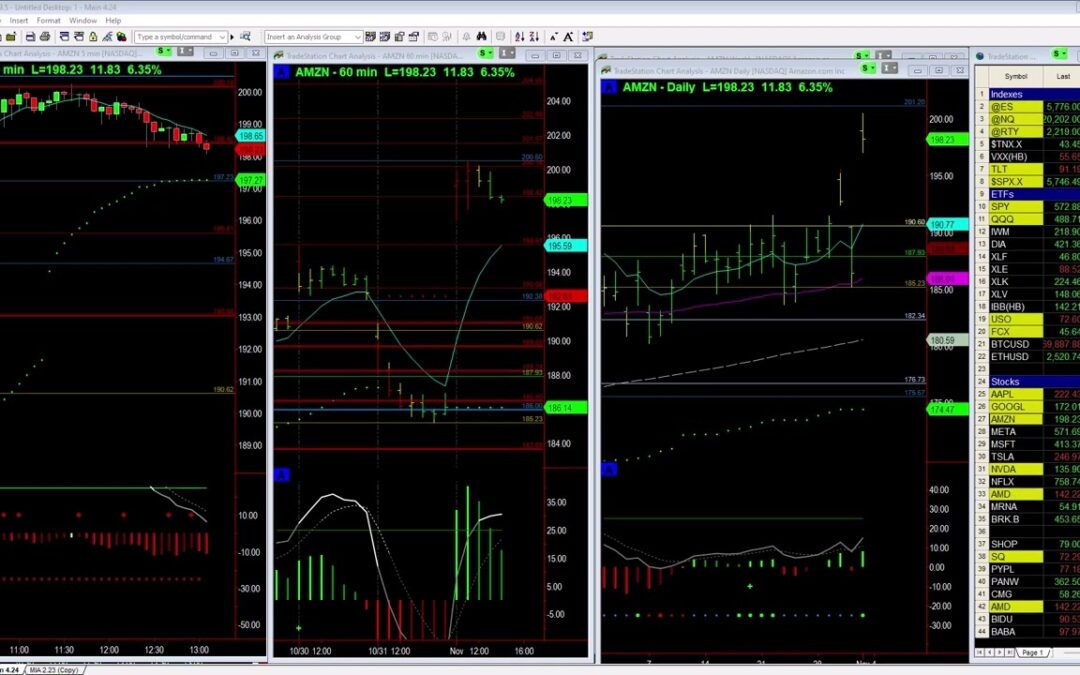Screen dimensions: 1080x675
Task: Expand the symbol/command box dropdown arrow
Action: tap(222, 37)
